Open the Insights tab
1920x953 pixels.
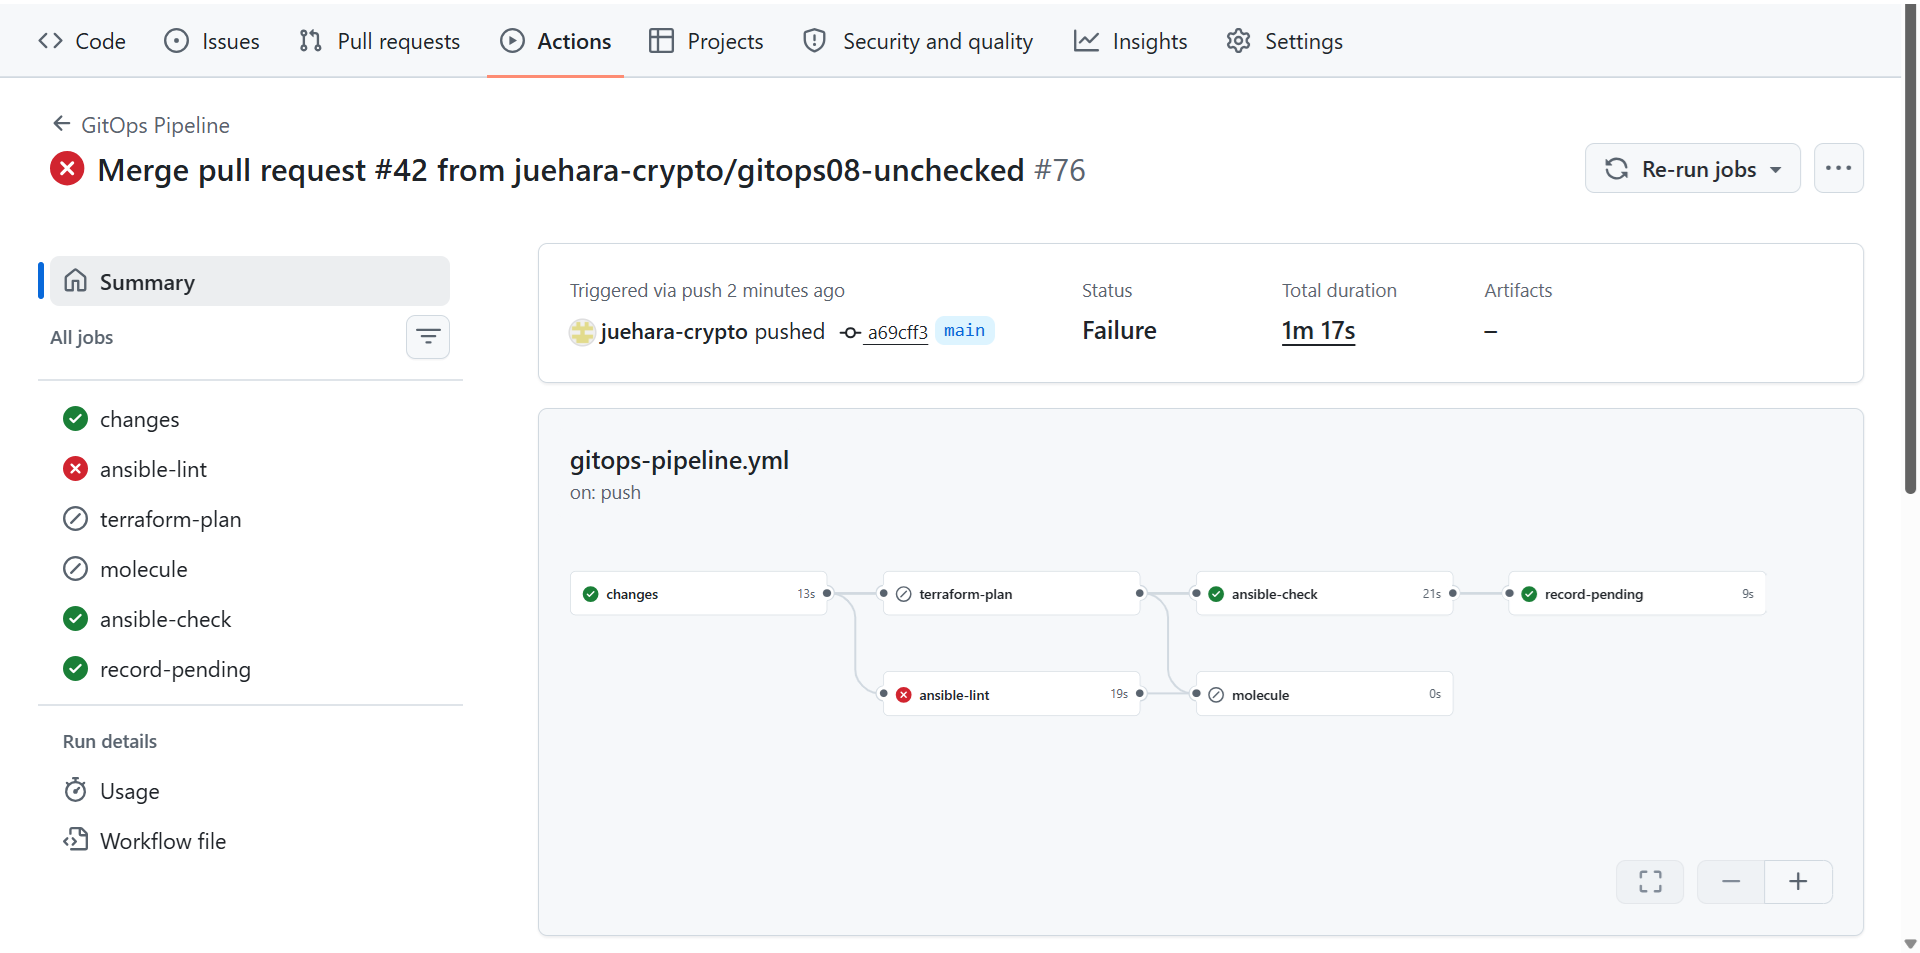1131,41
